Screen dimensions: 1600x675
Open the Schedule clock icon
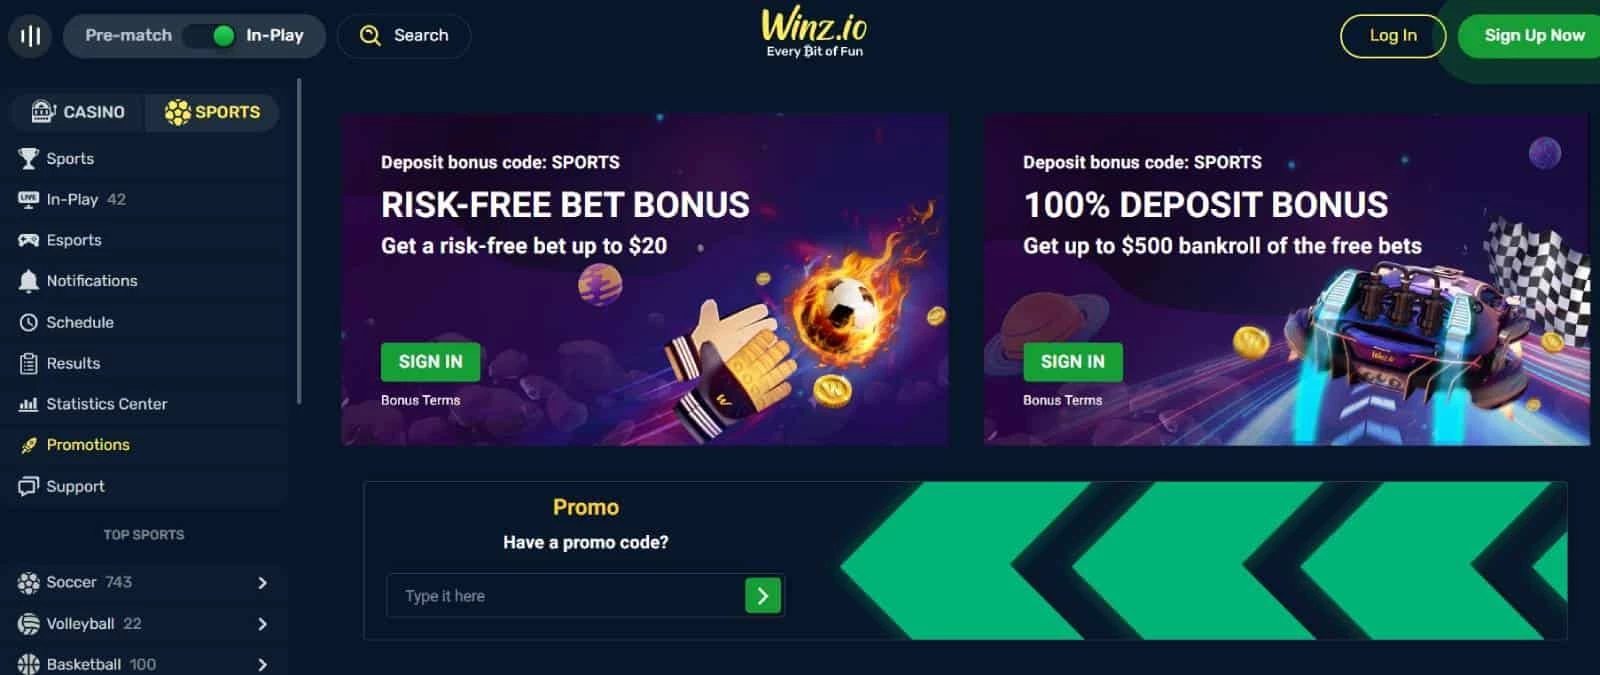point(28,323)
